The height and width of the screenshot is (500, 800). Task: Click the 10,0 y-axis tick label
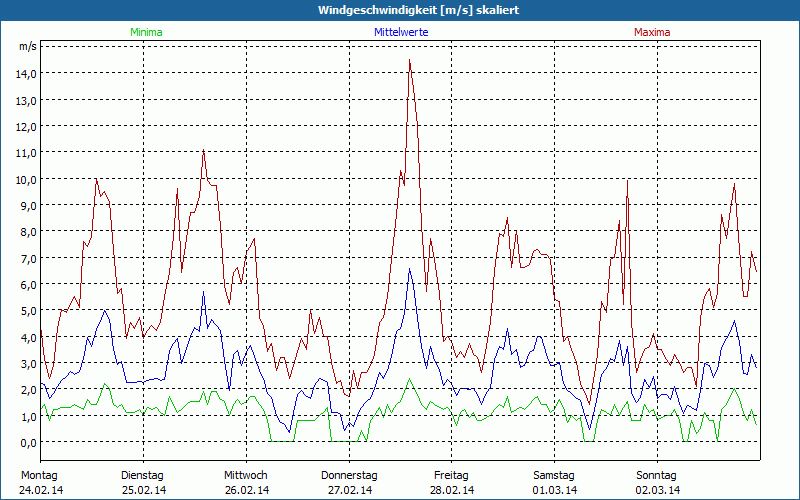click(x=26, y=179)
